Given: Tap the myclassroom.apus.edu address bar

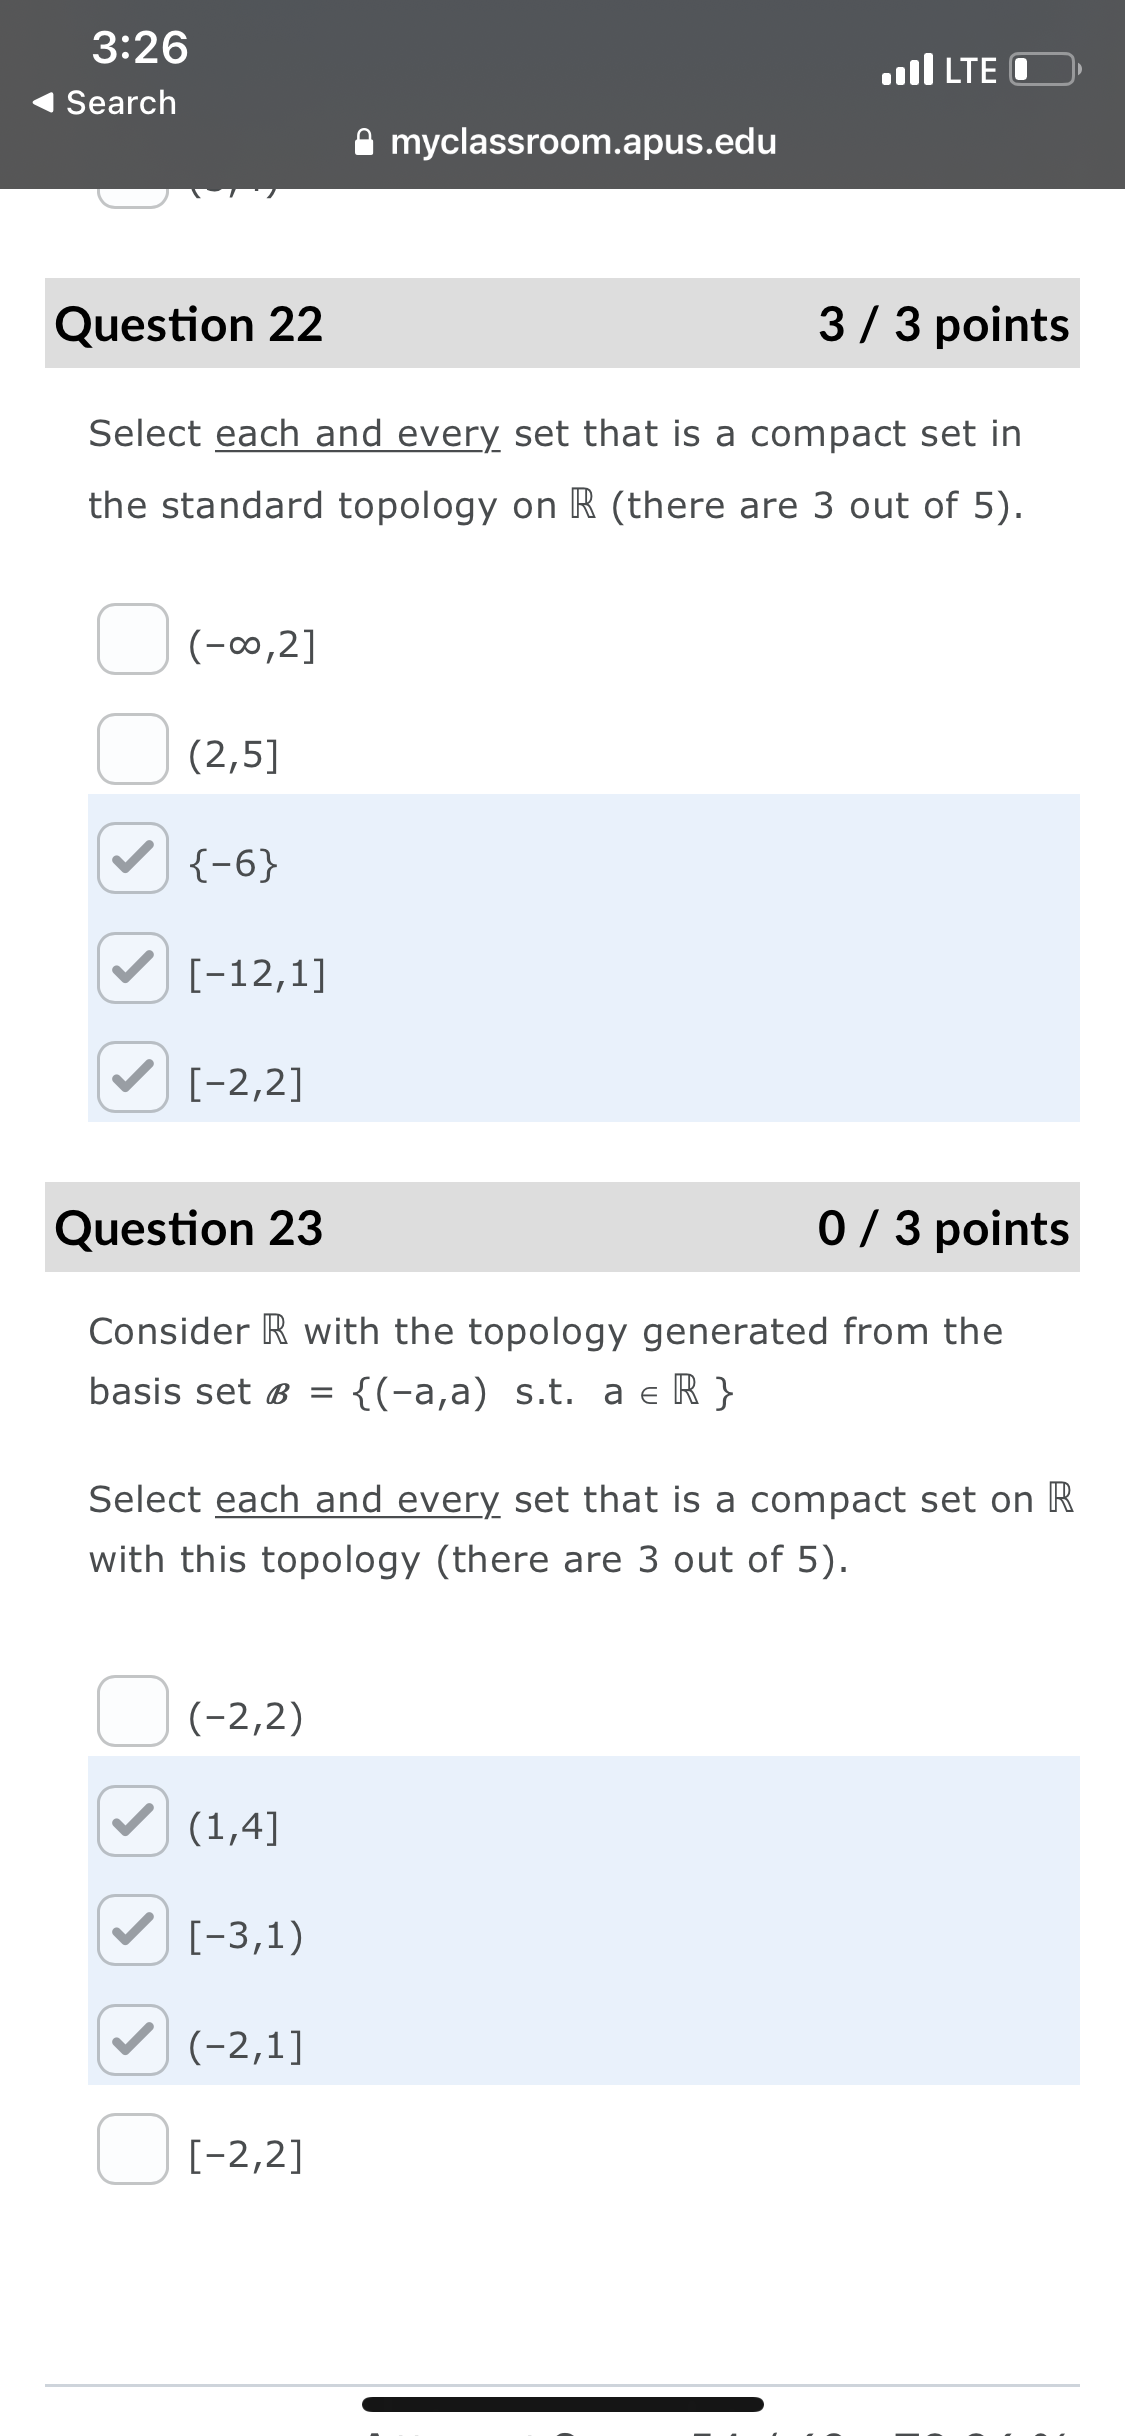Looking at the screenshot, I should (x=566, y=142).
